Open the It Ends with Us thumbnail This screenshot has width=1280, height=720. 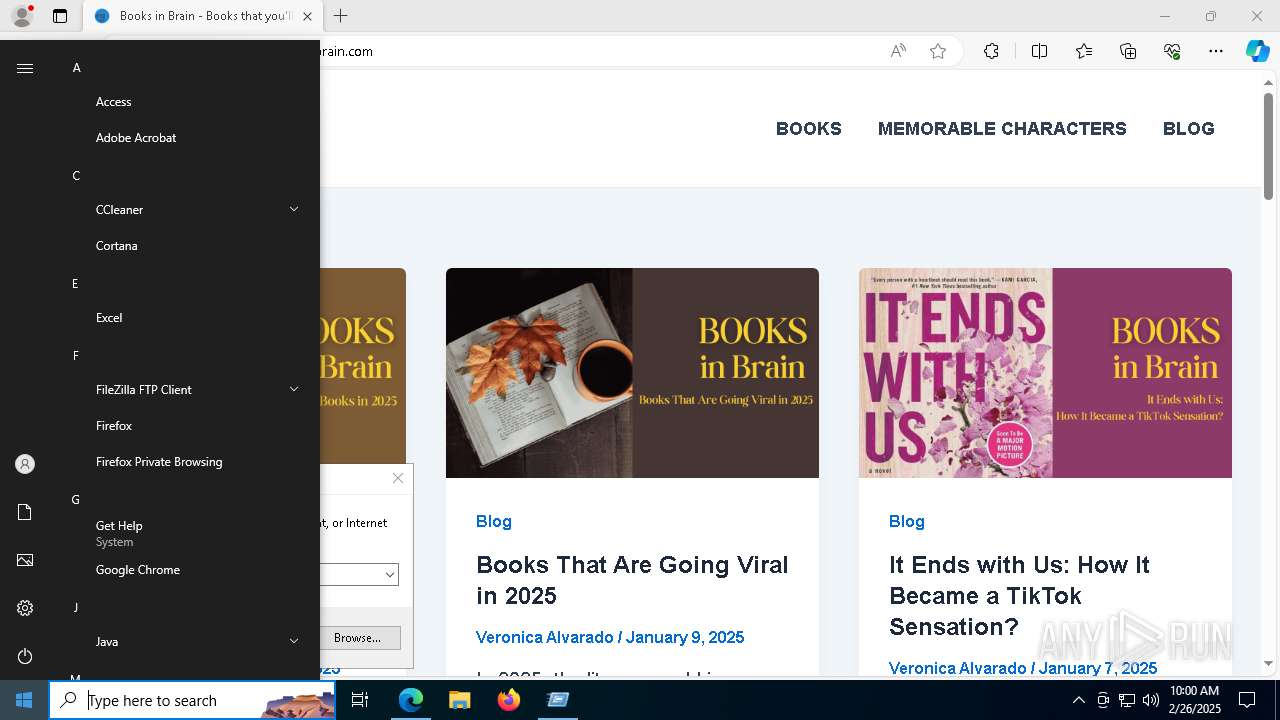click(x=1045, y=373)
